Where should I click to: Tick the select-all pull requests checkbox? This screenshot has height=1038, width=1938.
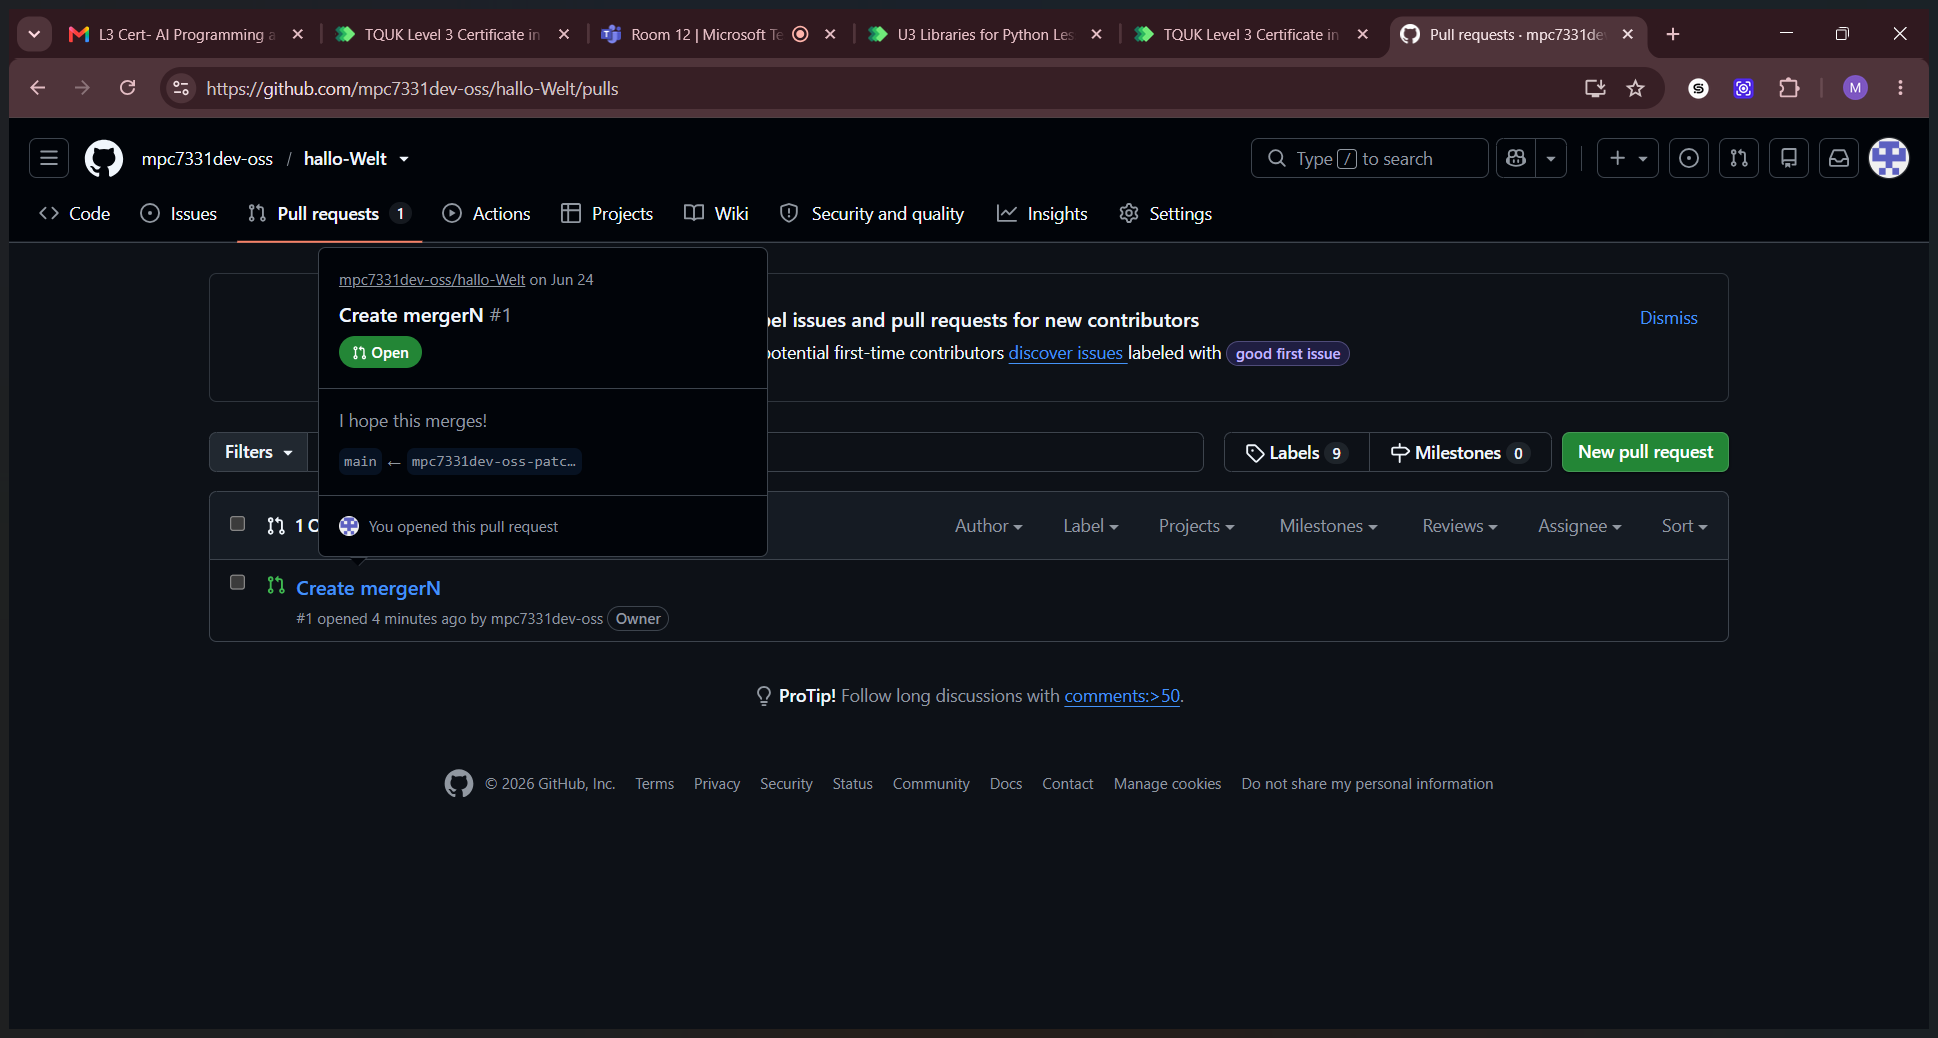(237, 524)
